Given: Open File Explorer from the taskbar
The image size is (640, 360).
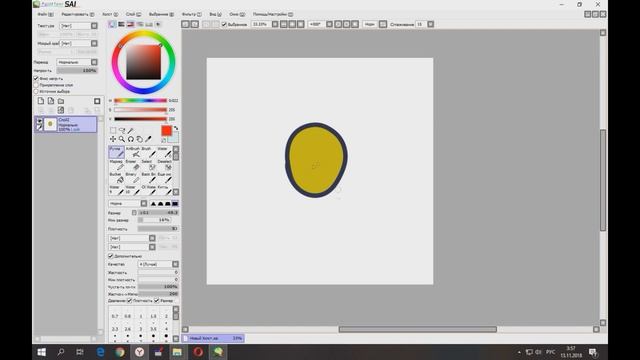Looking at the screenshot, I should pyautogui.click(x=177, y=352).
